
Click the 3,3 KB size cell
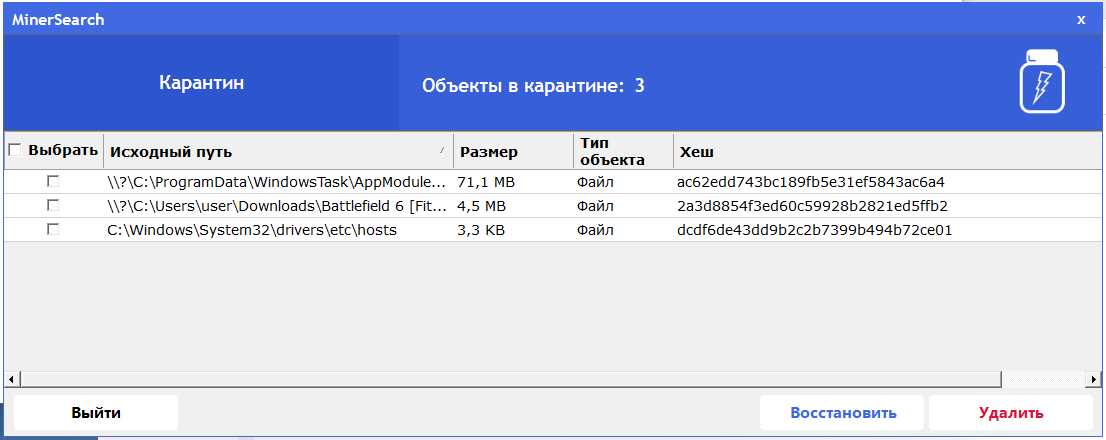[513, 230]
